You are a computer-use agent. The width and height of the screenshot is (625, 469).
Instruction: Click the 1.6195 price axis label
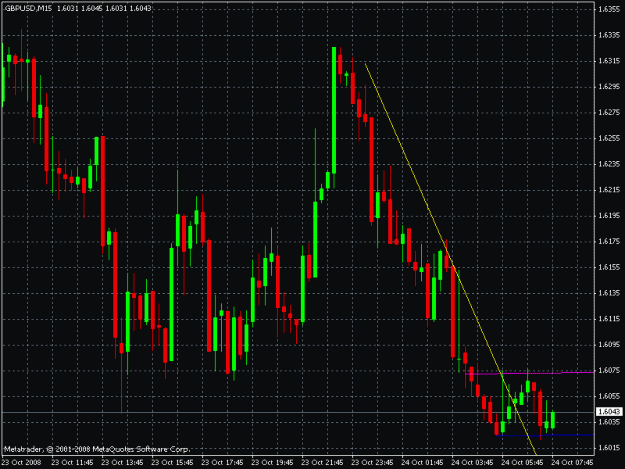pos(609,215)
